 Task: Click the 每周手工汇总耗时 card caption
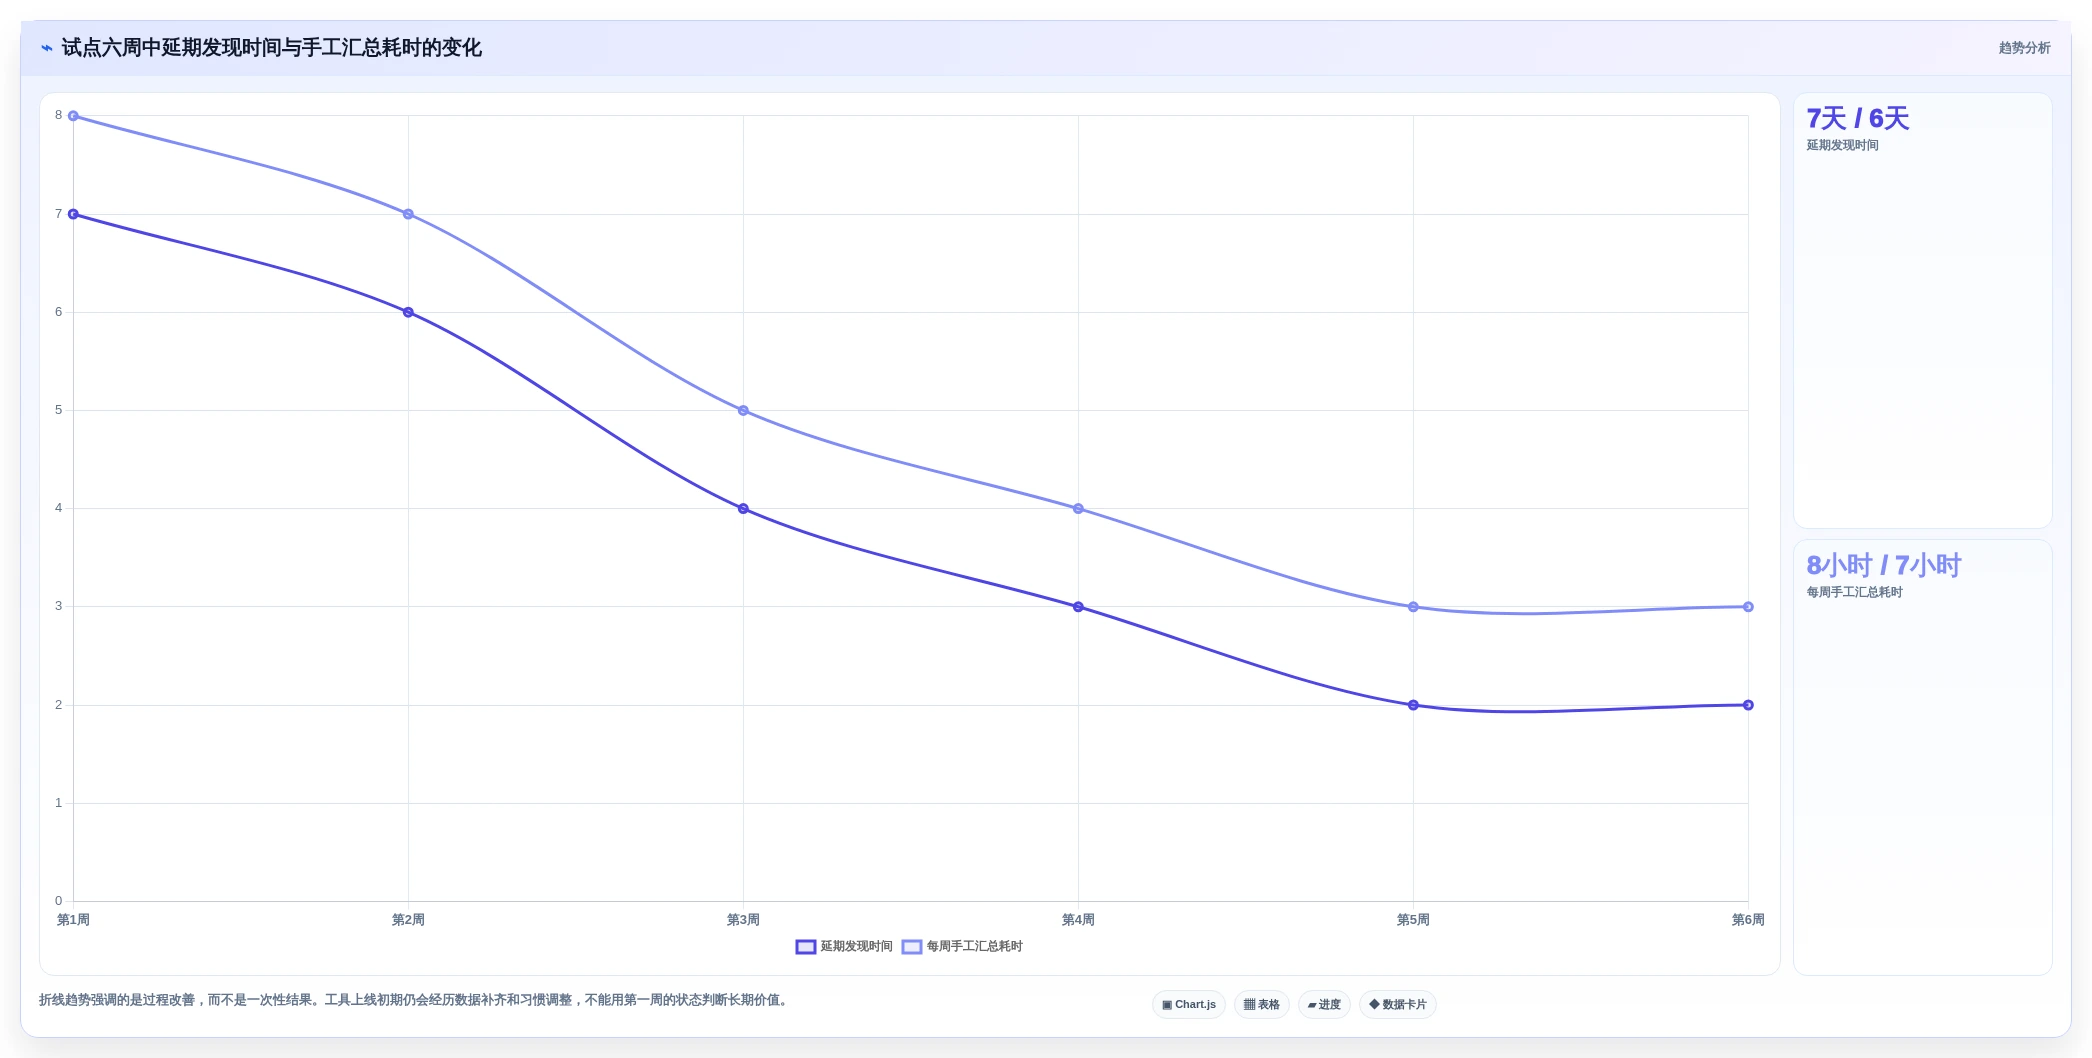coord(1855,593)
